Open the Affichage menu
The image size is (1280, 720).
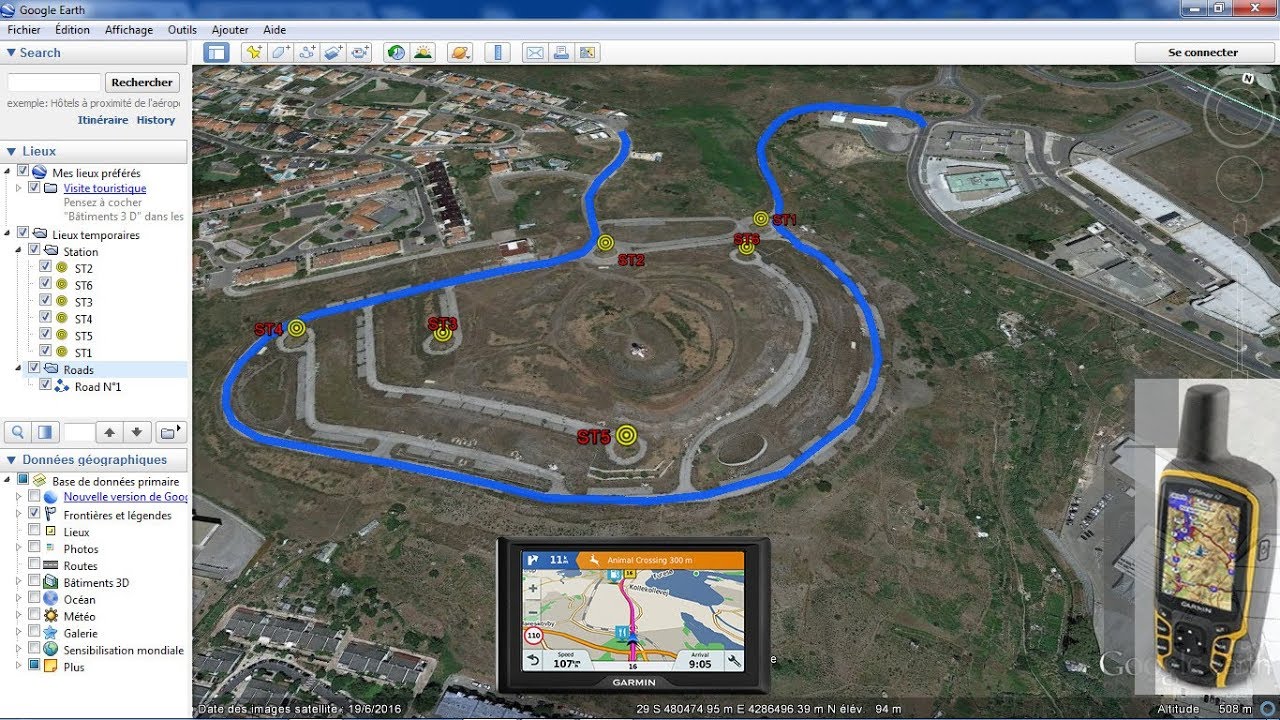[x=129, y=30]
